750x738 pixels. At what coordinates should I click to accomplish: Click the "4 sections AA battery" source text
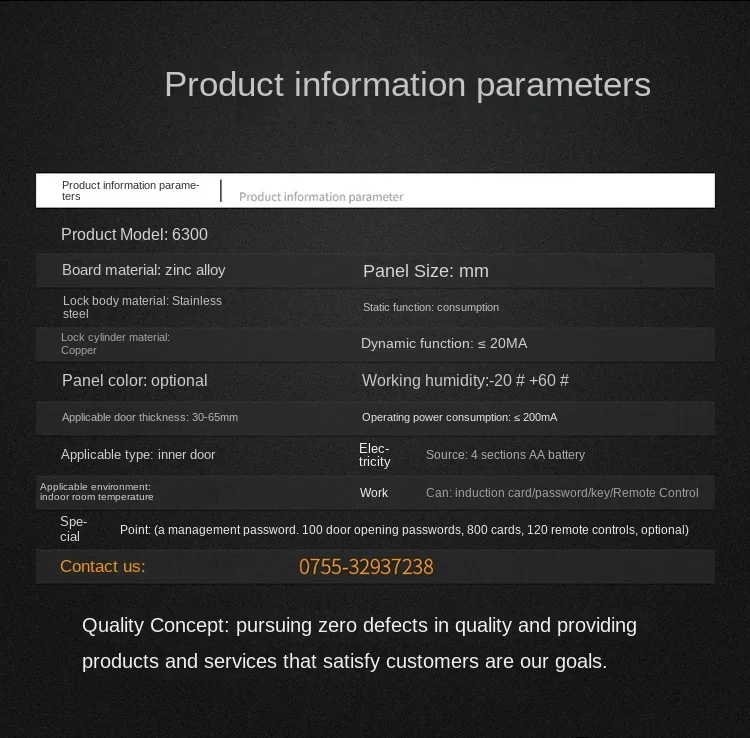(x=505, y=455)
